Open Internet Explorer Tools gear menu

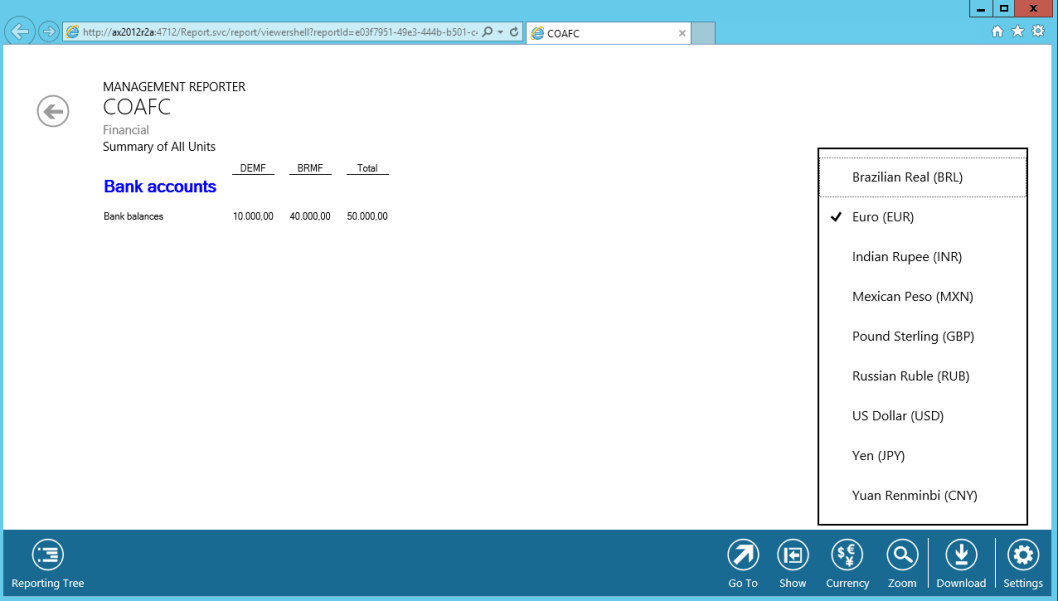[x=1038, y=31]
